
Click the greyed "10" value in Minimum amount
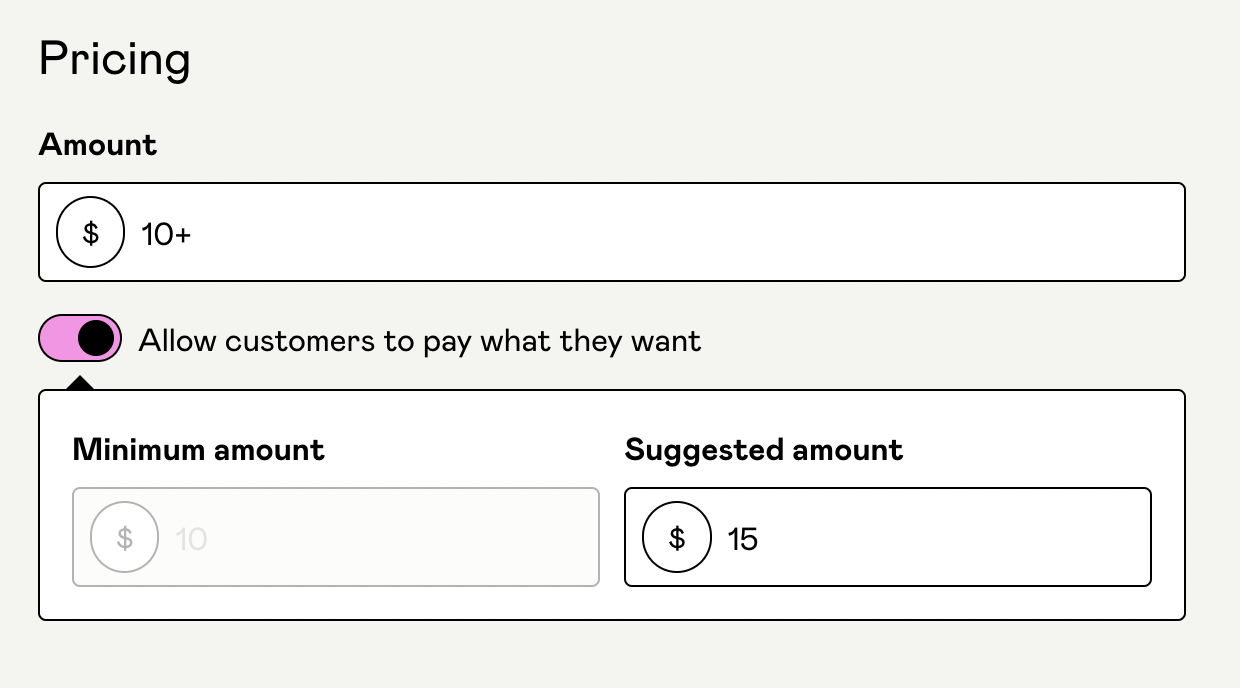(x=191, y=539)
